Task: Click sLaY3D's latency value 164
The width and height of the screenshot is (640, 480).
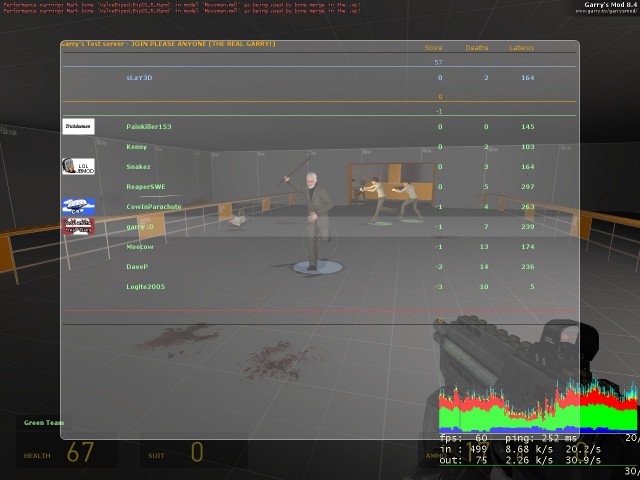Action: [527, 78]
